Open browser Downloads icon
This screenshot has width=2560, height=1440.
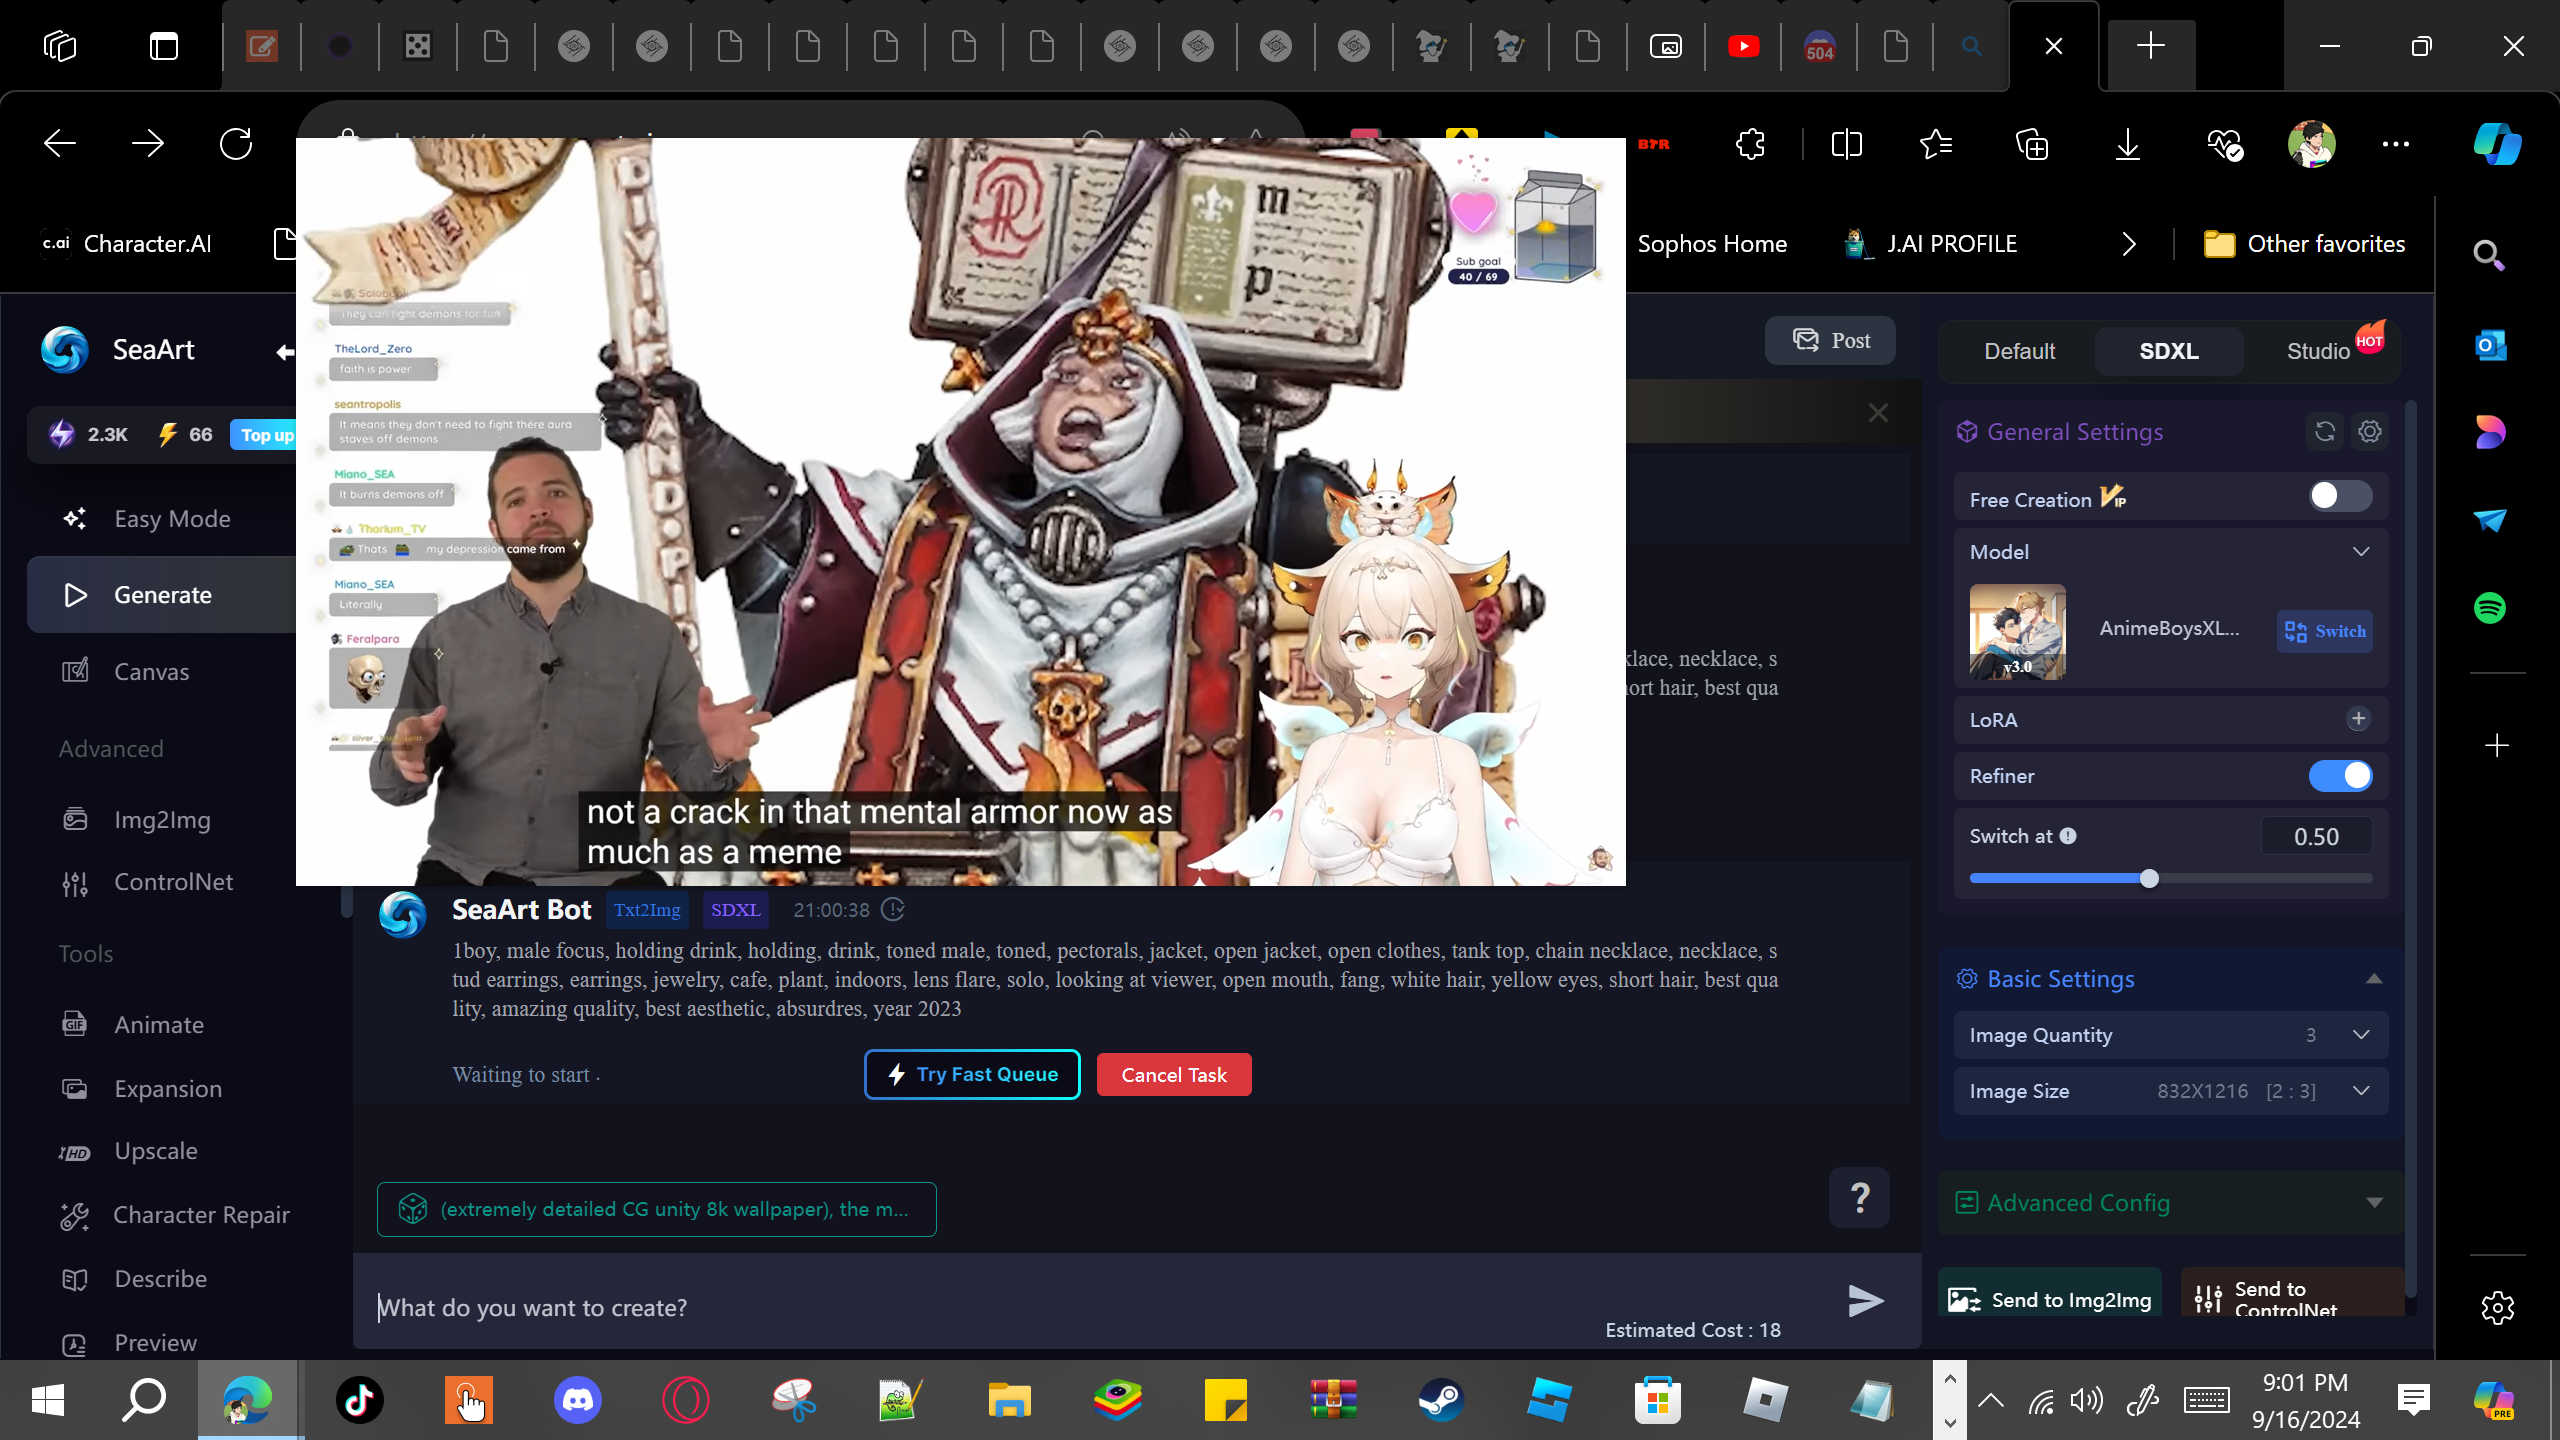click(2128, 144)
